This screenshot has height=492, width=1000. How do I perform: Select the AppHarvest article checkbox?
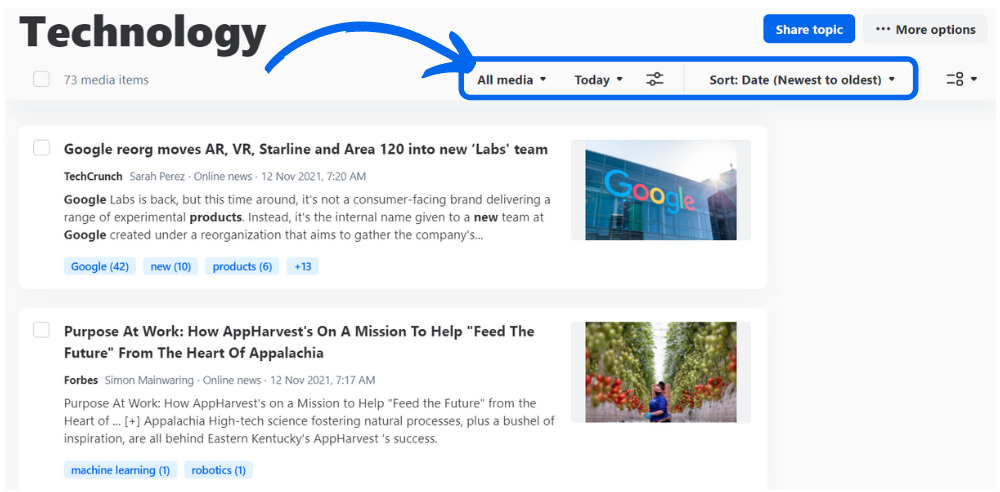click(x=41, y=330)
